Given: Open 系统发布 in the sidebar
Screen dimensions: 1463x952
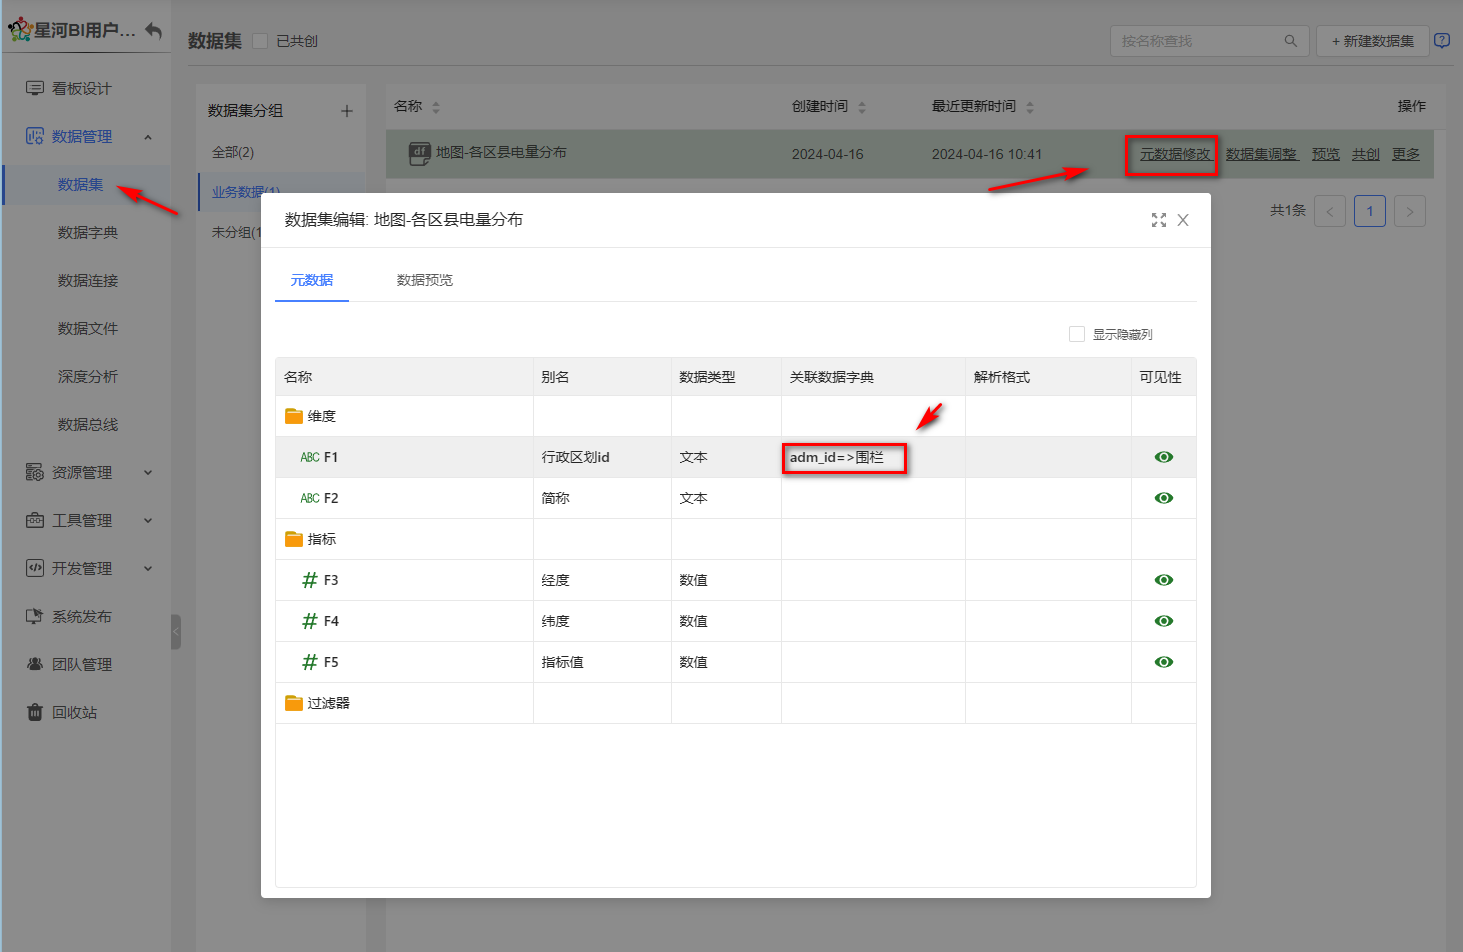Looking at the screenshot, I should [x=81, y=616].
